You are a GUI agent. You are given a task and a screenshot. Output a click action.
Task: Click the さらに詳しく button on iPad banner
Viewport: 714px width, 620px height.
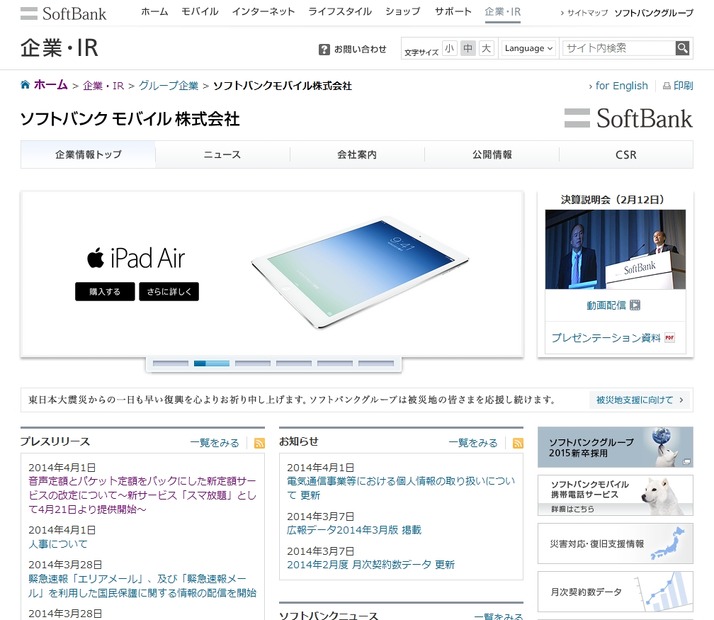(169, 291)
